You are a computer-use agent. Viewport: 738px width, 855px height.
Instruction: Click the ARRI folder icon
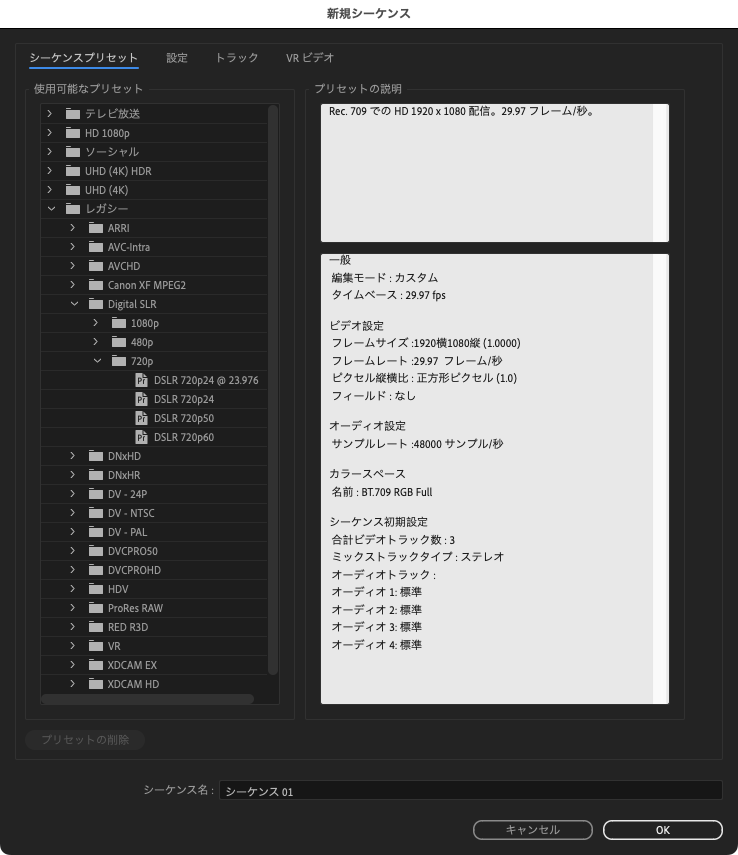coord(96,228)
